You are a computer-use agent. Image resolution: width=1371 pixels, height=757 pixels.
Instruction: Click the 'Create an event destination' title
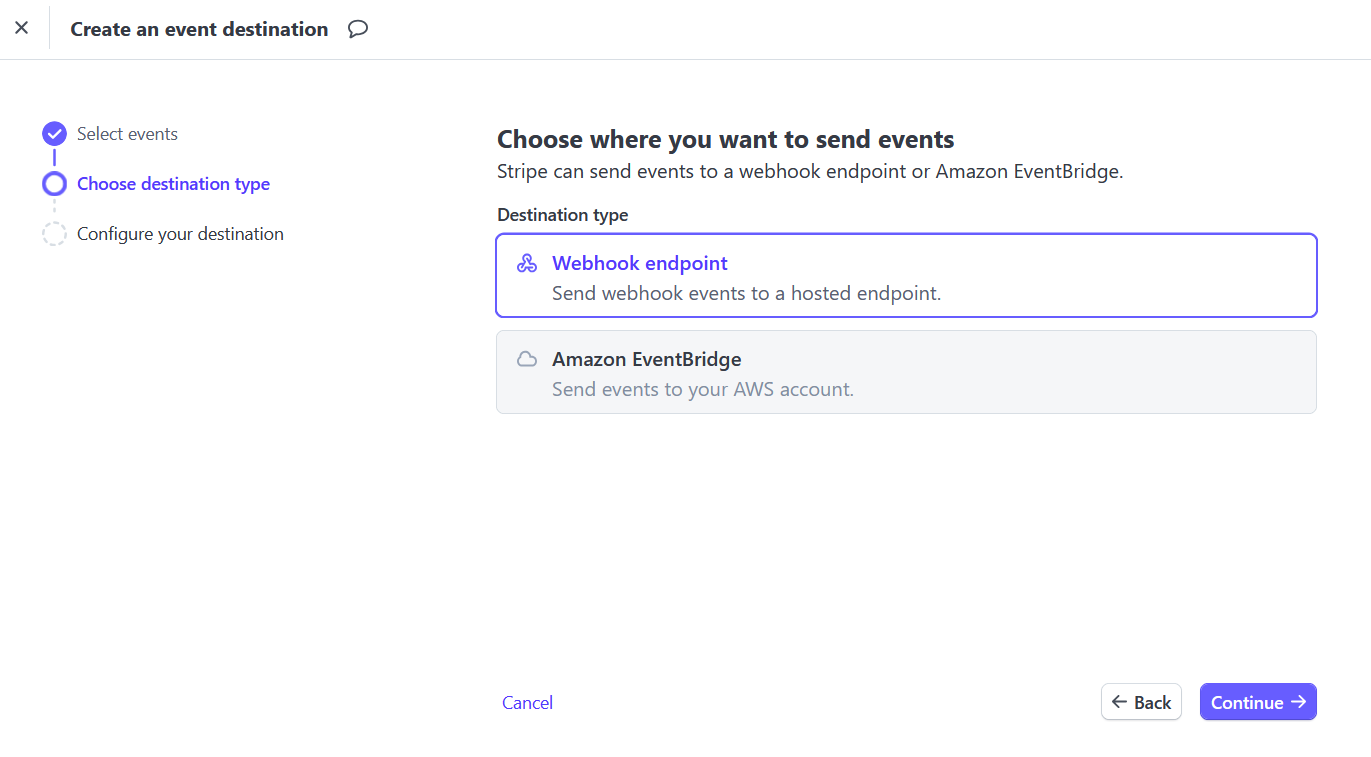point(199,29)
